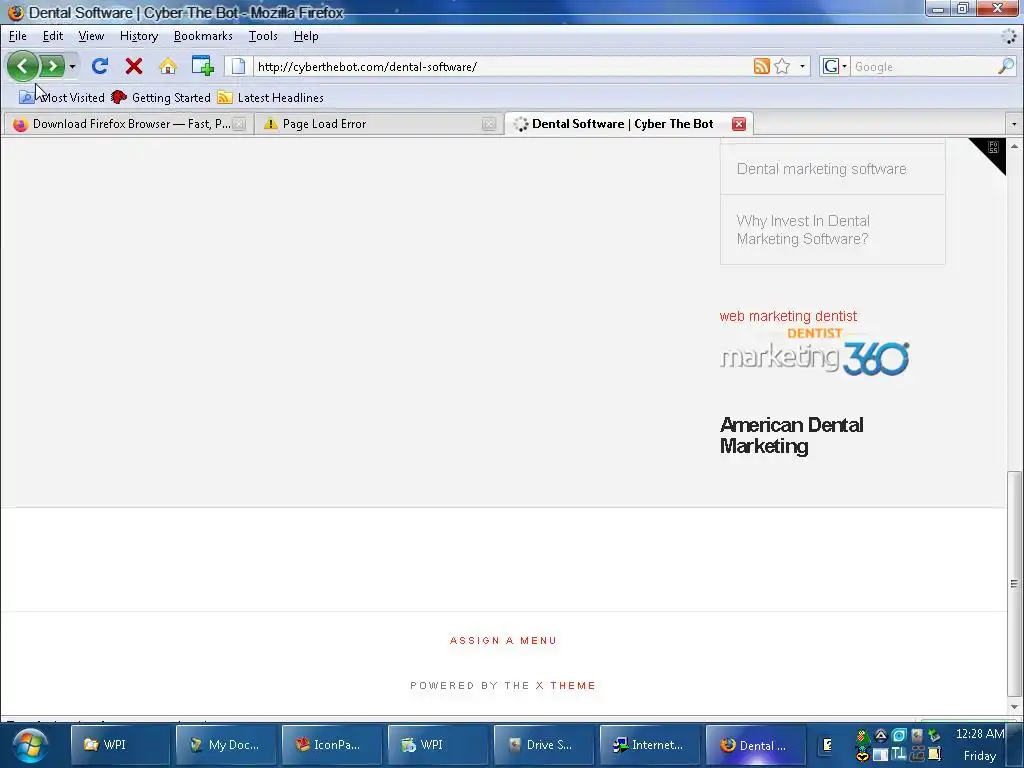Click the cyan eye system tray icon
This screenshot has width=1024, height=768.
click(899, 735)
